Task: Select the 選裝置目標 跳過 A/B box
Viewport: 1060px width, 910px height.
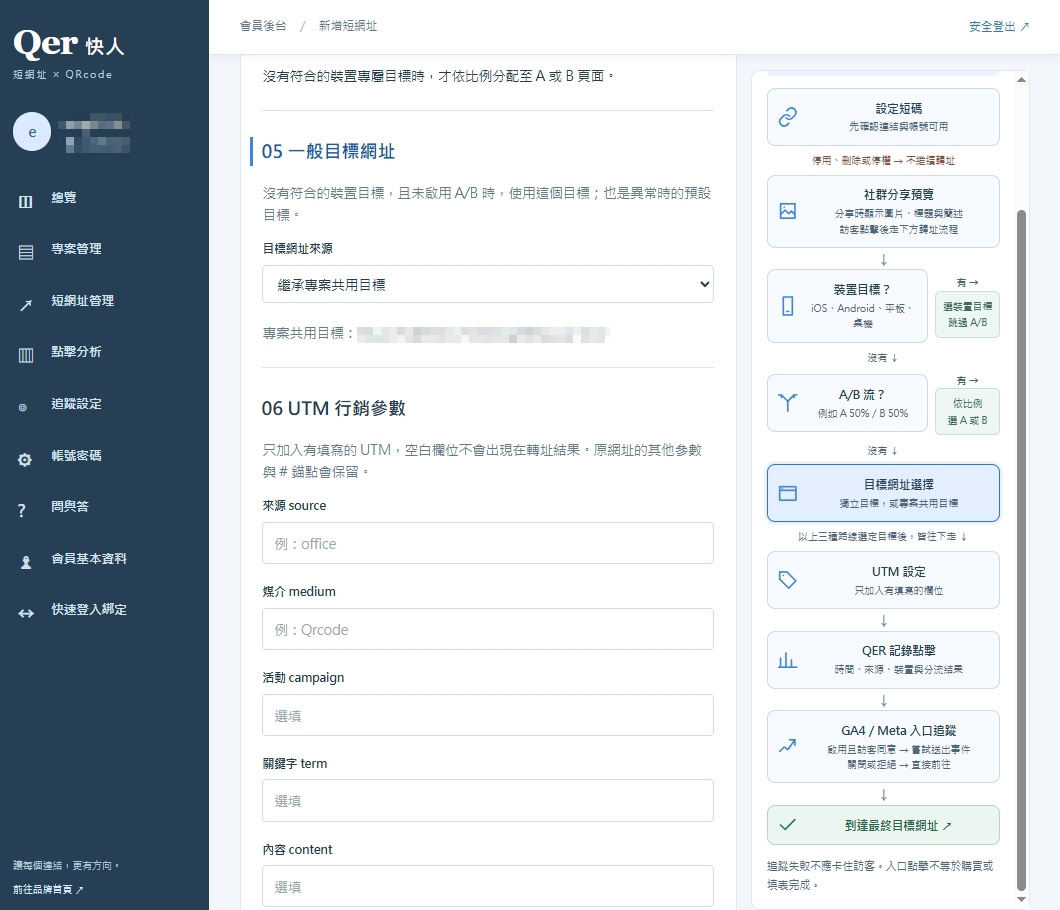Action: point(967,314)
